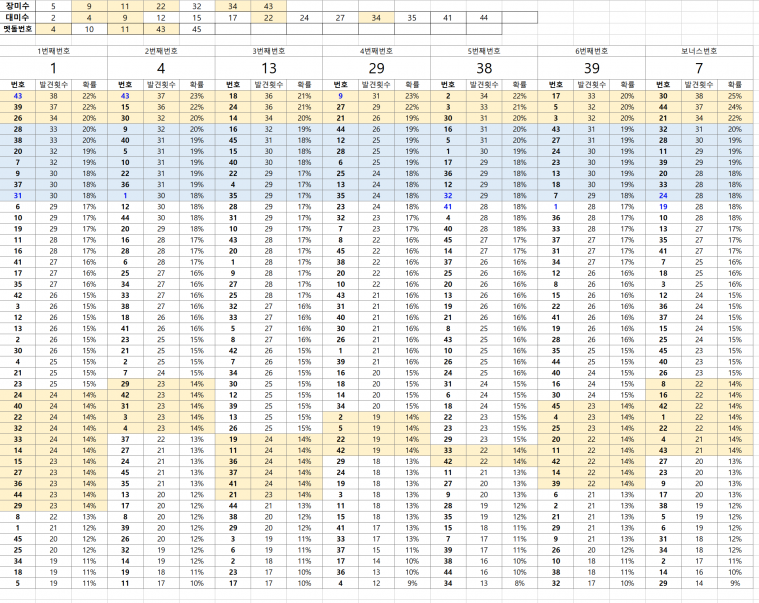This screenshot has height=603, width=759.
Task: Click large number 38 under 5번째번호
Action: click(484, 68)
